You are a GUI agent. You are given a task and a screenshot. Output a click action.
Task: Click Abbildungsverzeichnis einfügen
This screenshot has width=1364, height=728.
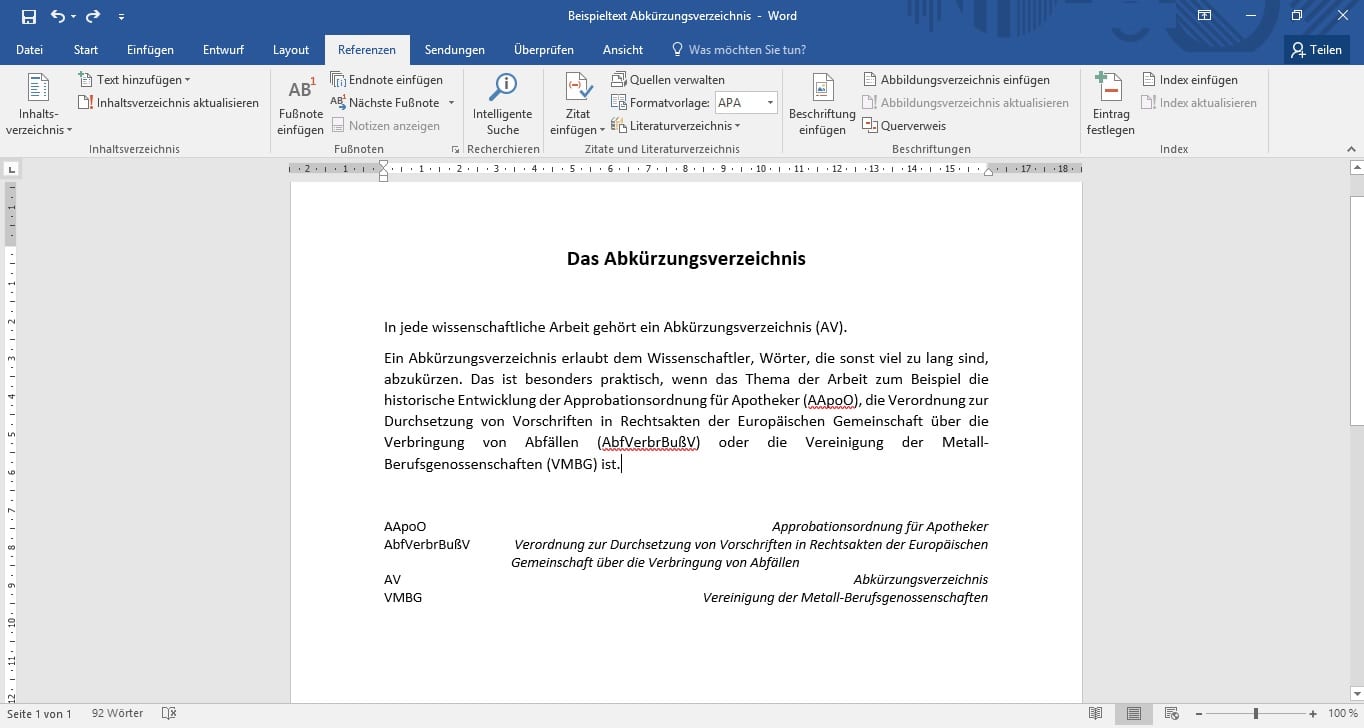click(x=956, y=80)
